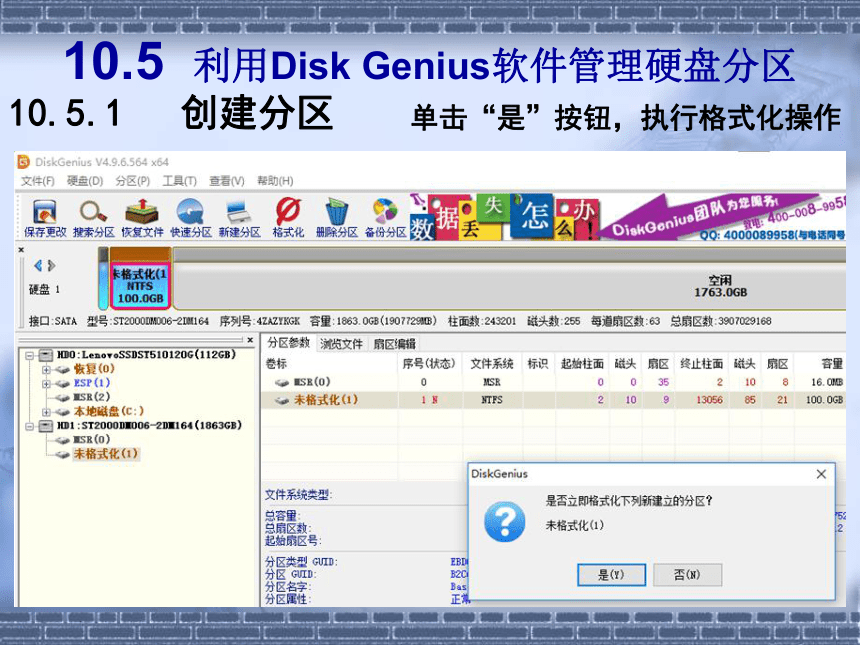Expand the 本地磁盘(C:) tree node
The height and width of the screenshot is (645, 860).
coord(47,412)
